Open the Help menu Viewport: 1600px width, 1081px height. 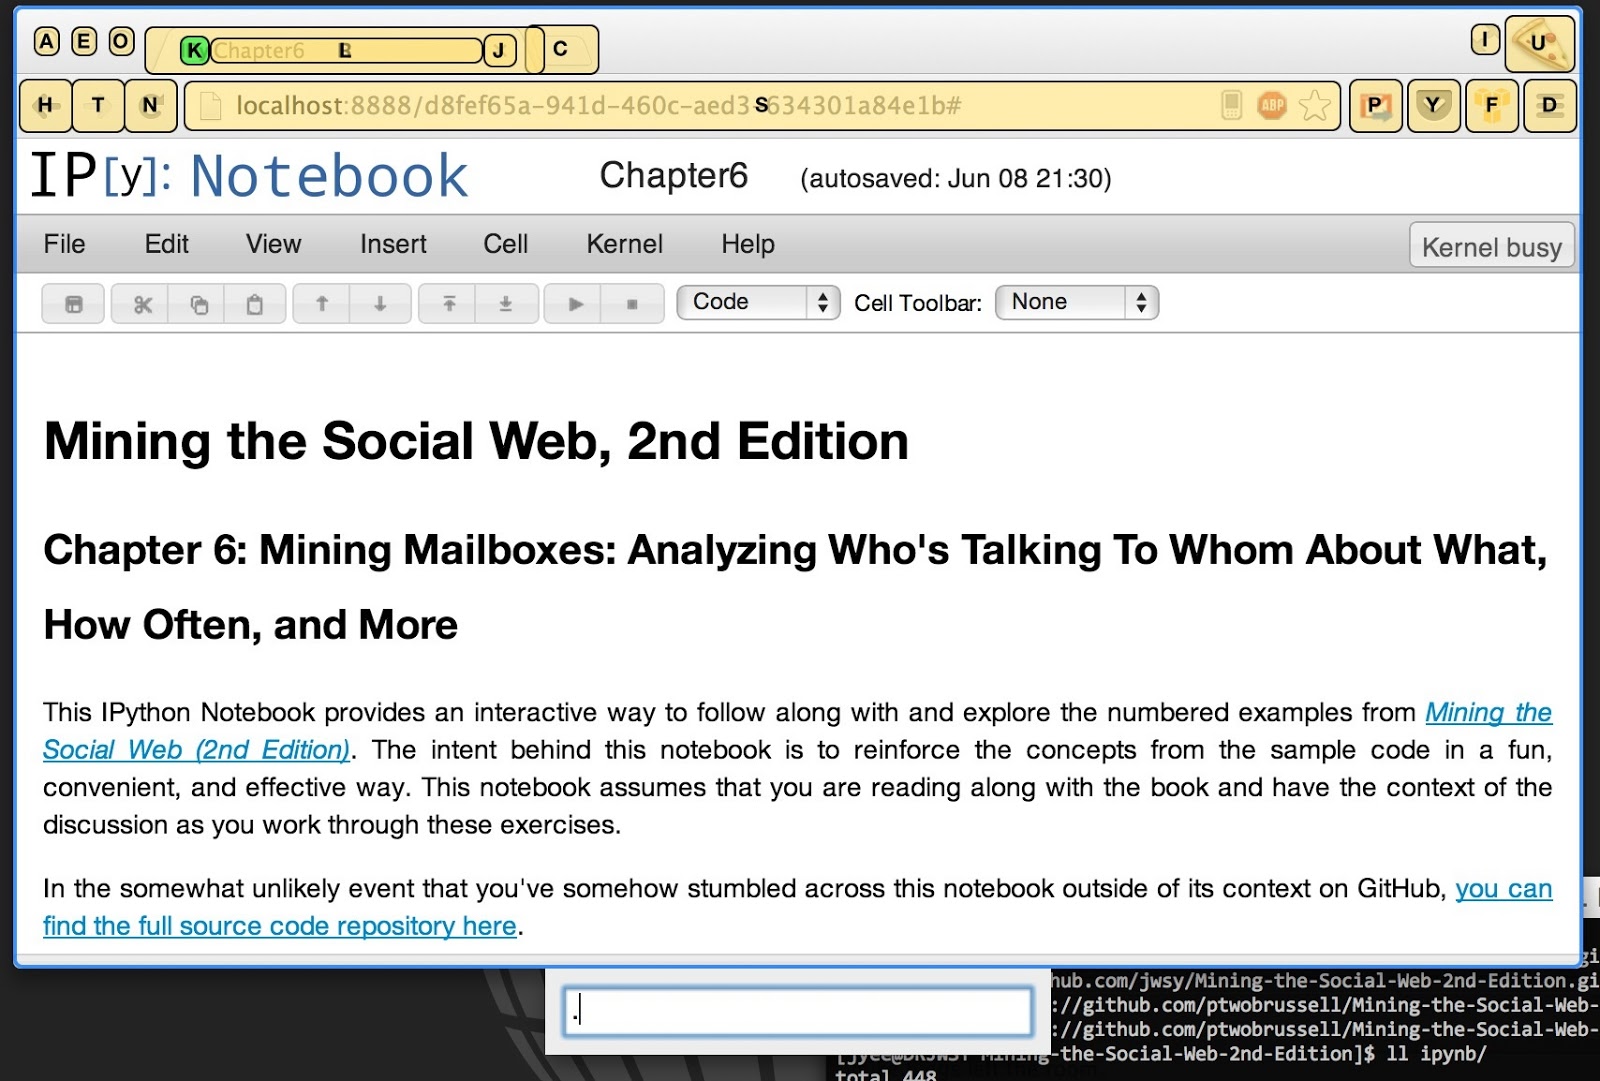coord(748,244)
